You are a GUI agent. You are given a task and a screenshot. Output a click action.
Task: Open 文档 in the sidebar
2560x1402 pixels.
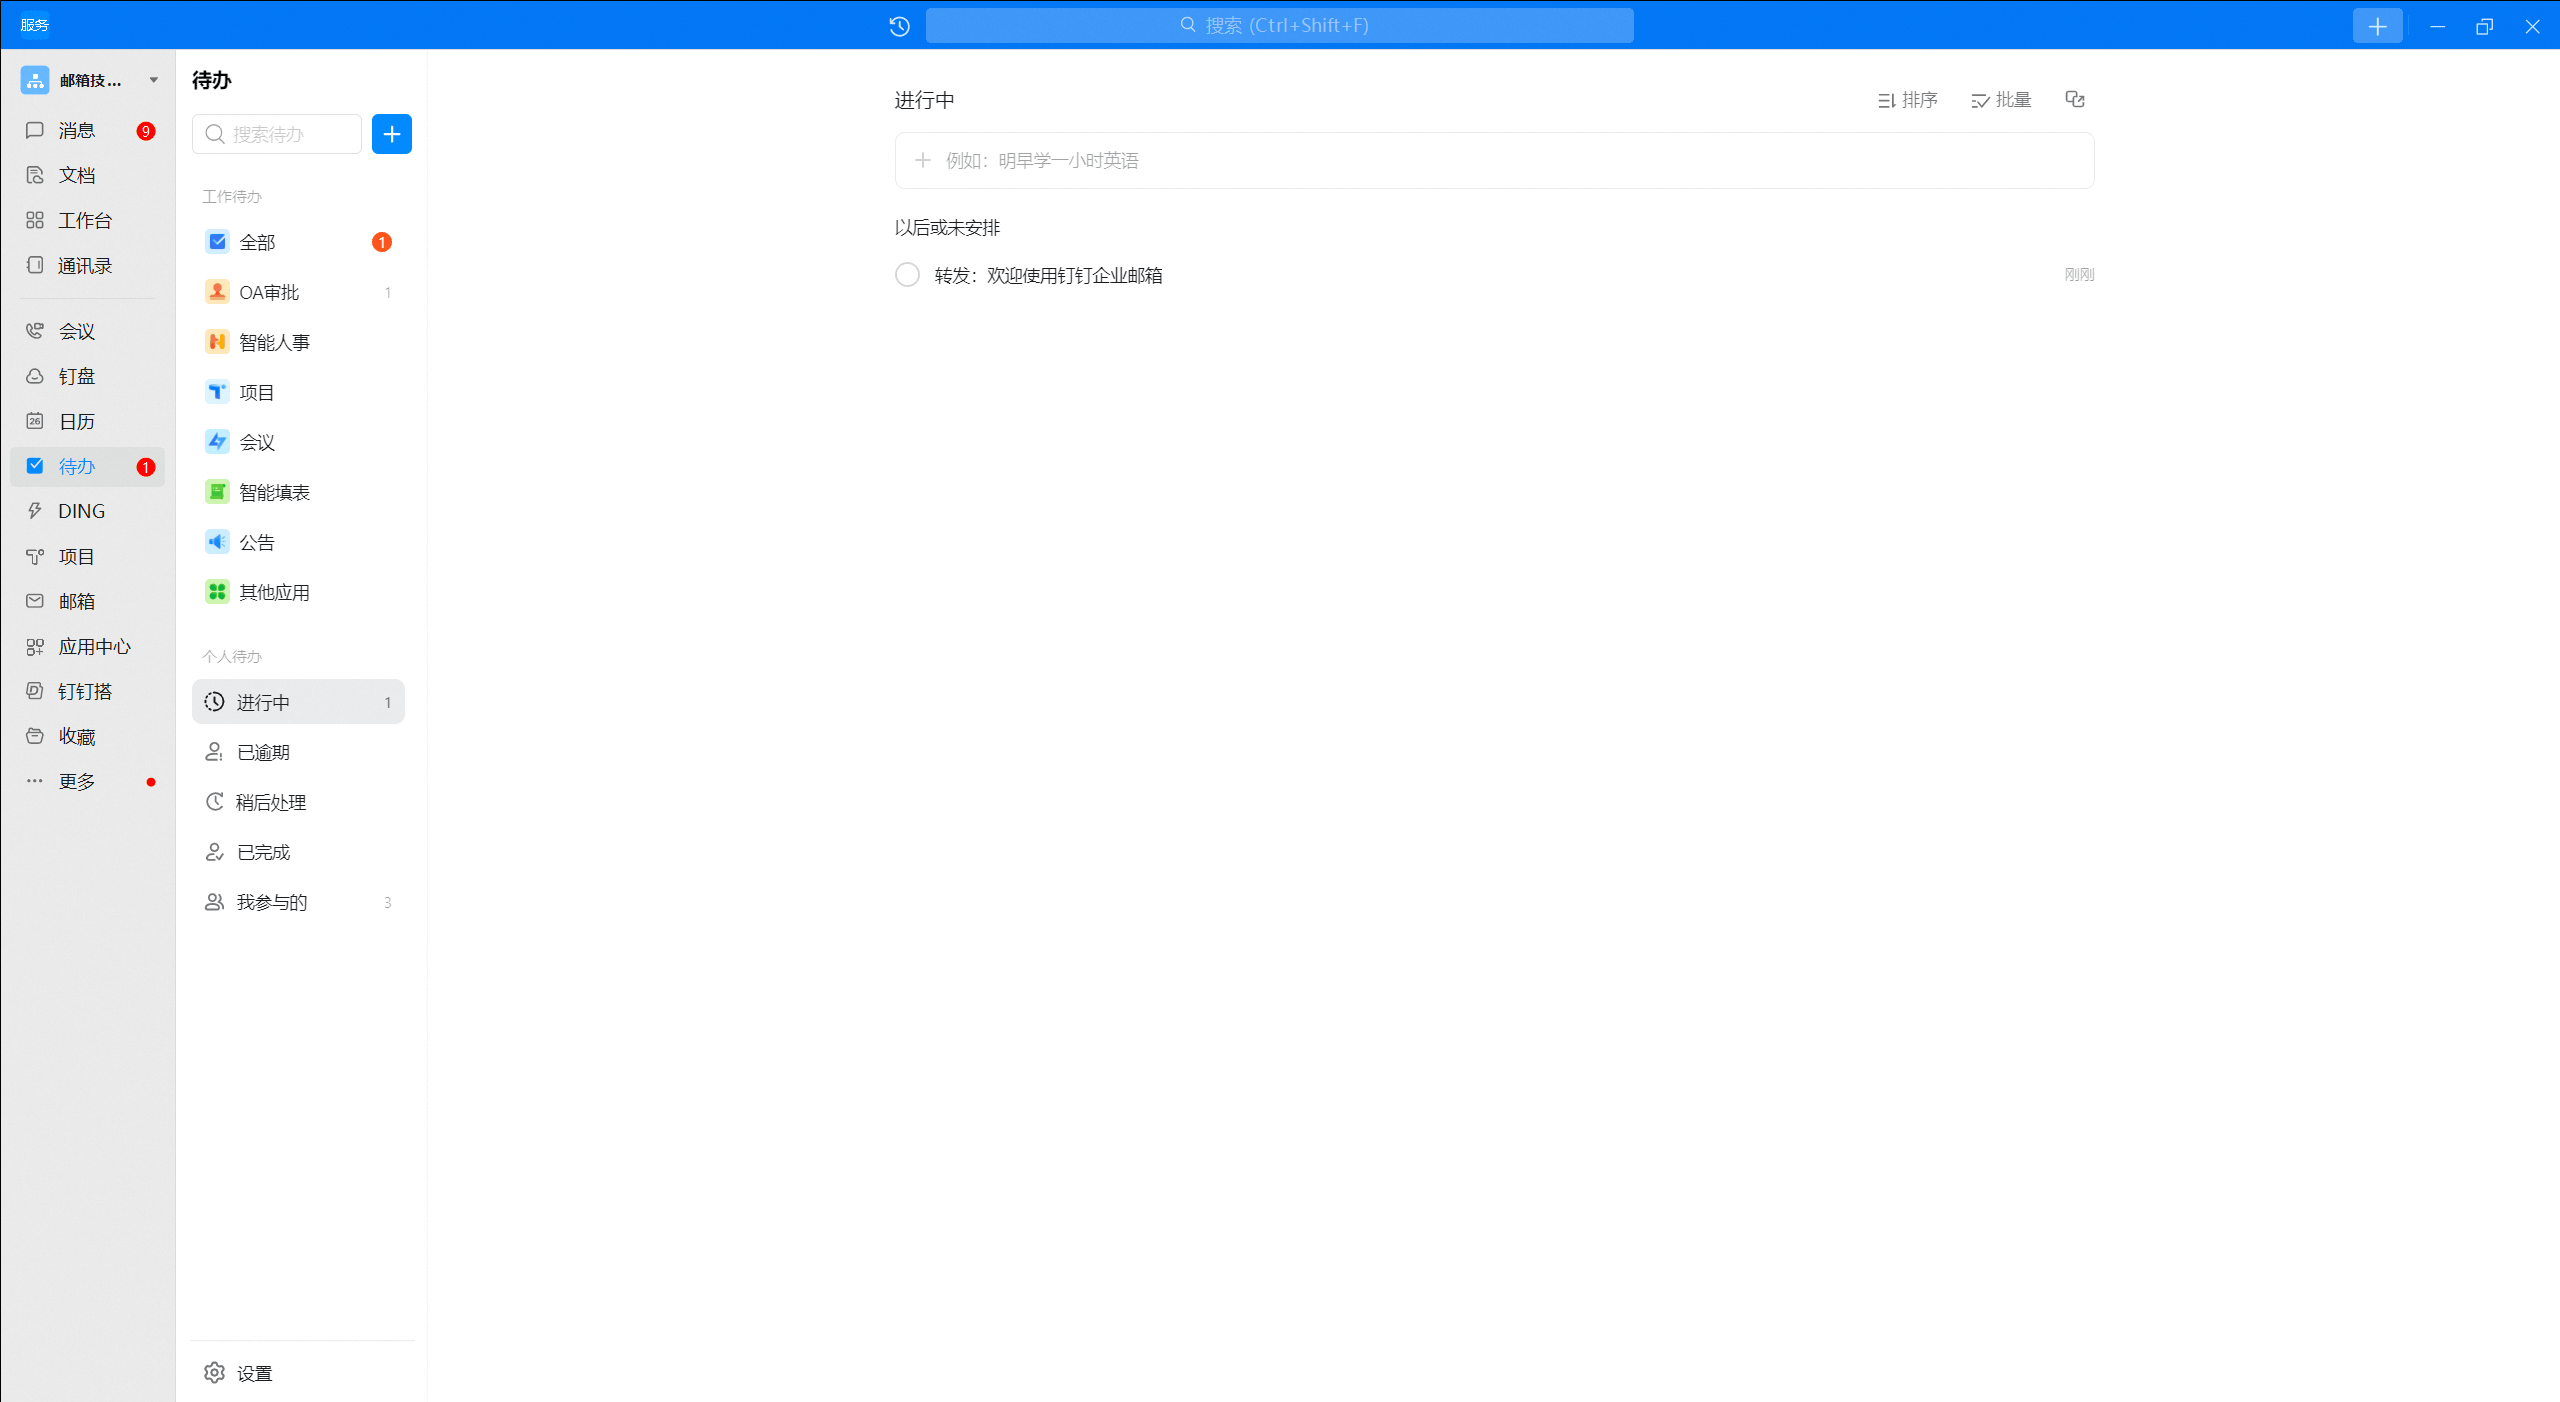(x=88, y=176)
